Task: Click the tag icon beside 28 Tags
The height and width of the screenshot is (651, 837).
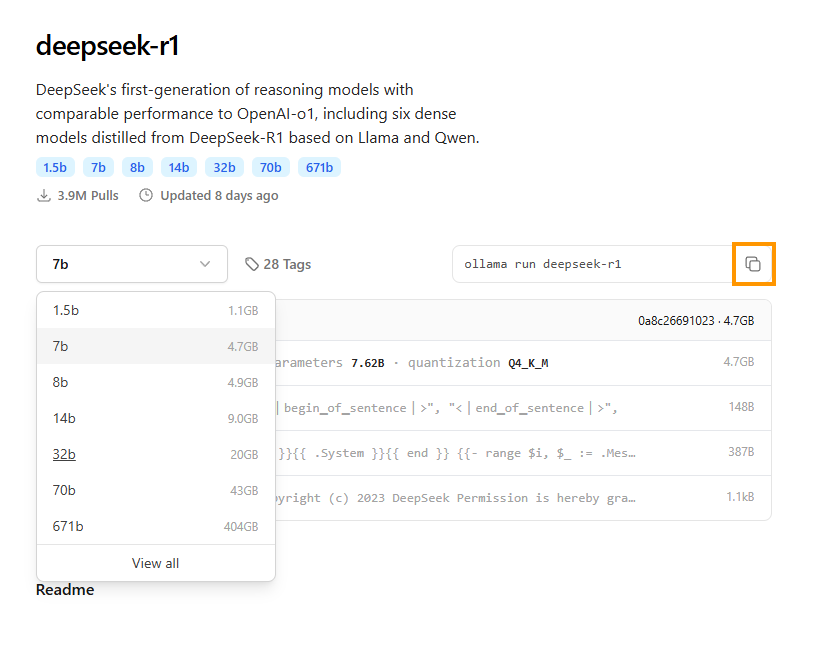Action: click(x=251, y=264)
